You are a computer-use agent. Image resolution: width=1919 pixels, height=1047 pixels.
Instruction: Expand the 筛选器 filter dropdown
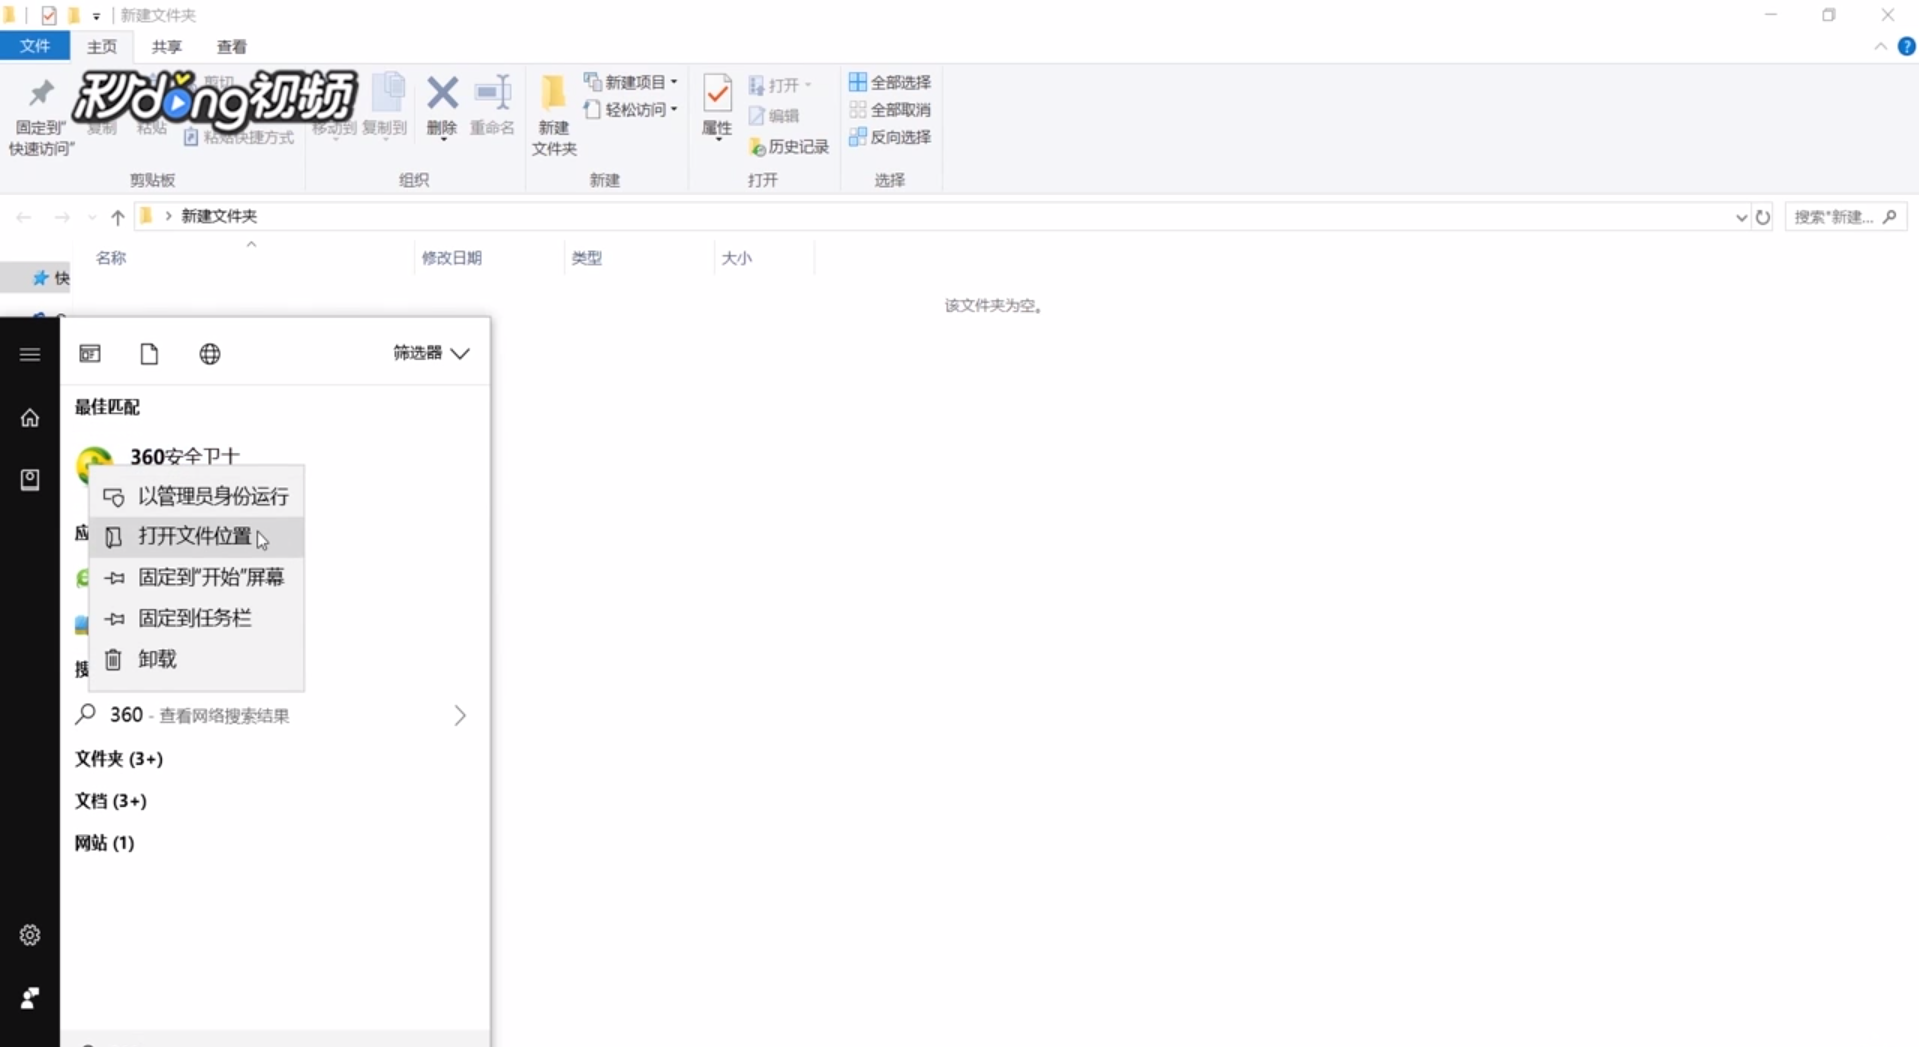(x=431, y=353)
